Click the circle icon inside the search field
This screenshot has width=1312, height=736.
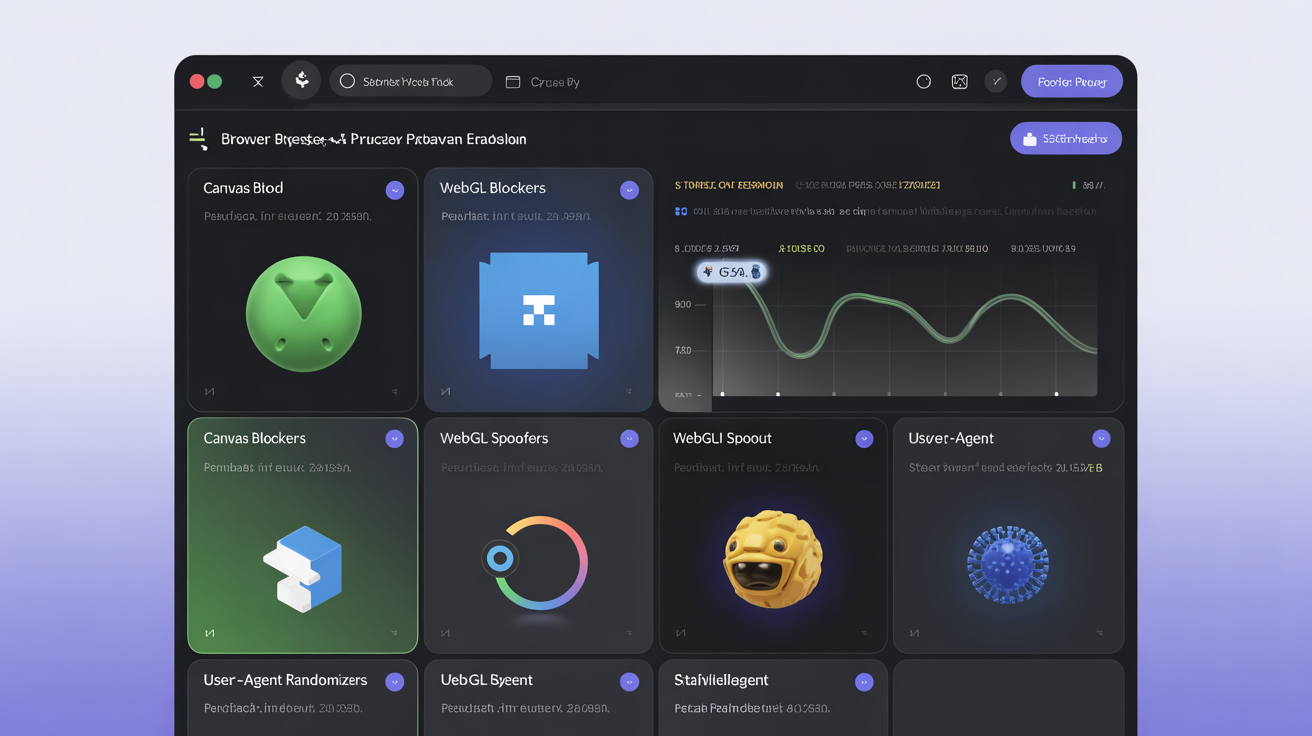347,81
